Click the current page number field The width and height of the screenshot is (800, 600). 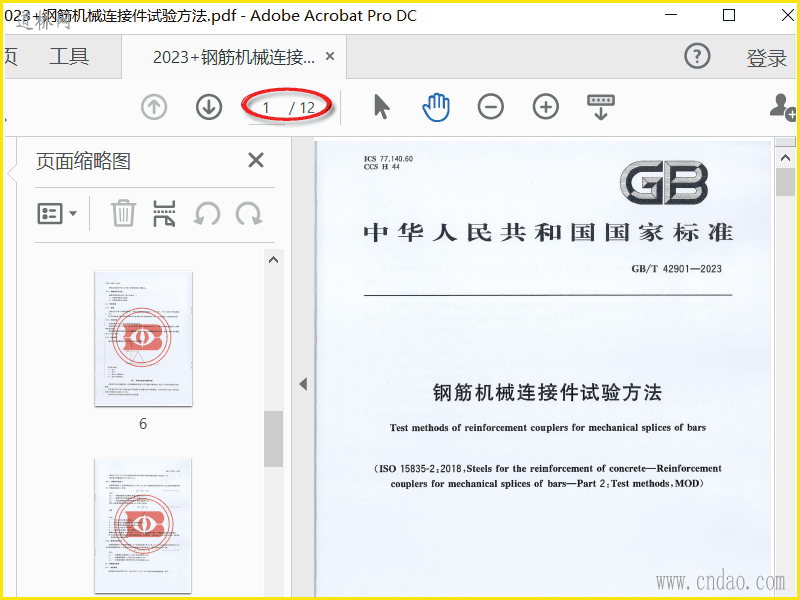266,108
